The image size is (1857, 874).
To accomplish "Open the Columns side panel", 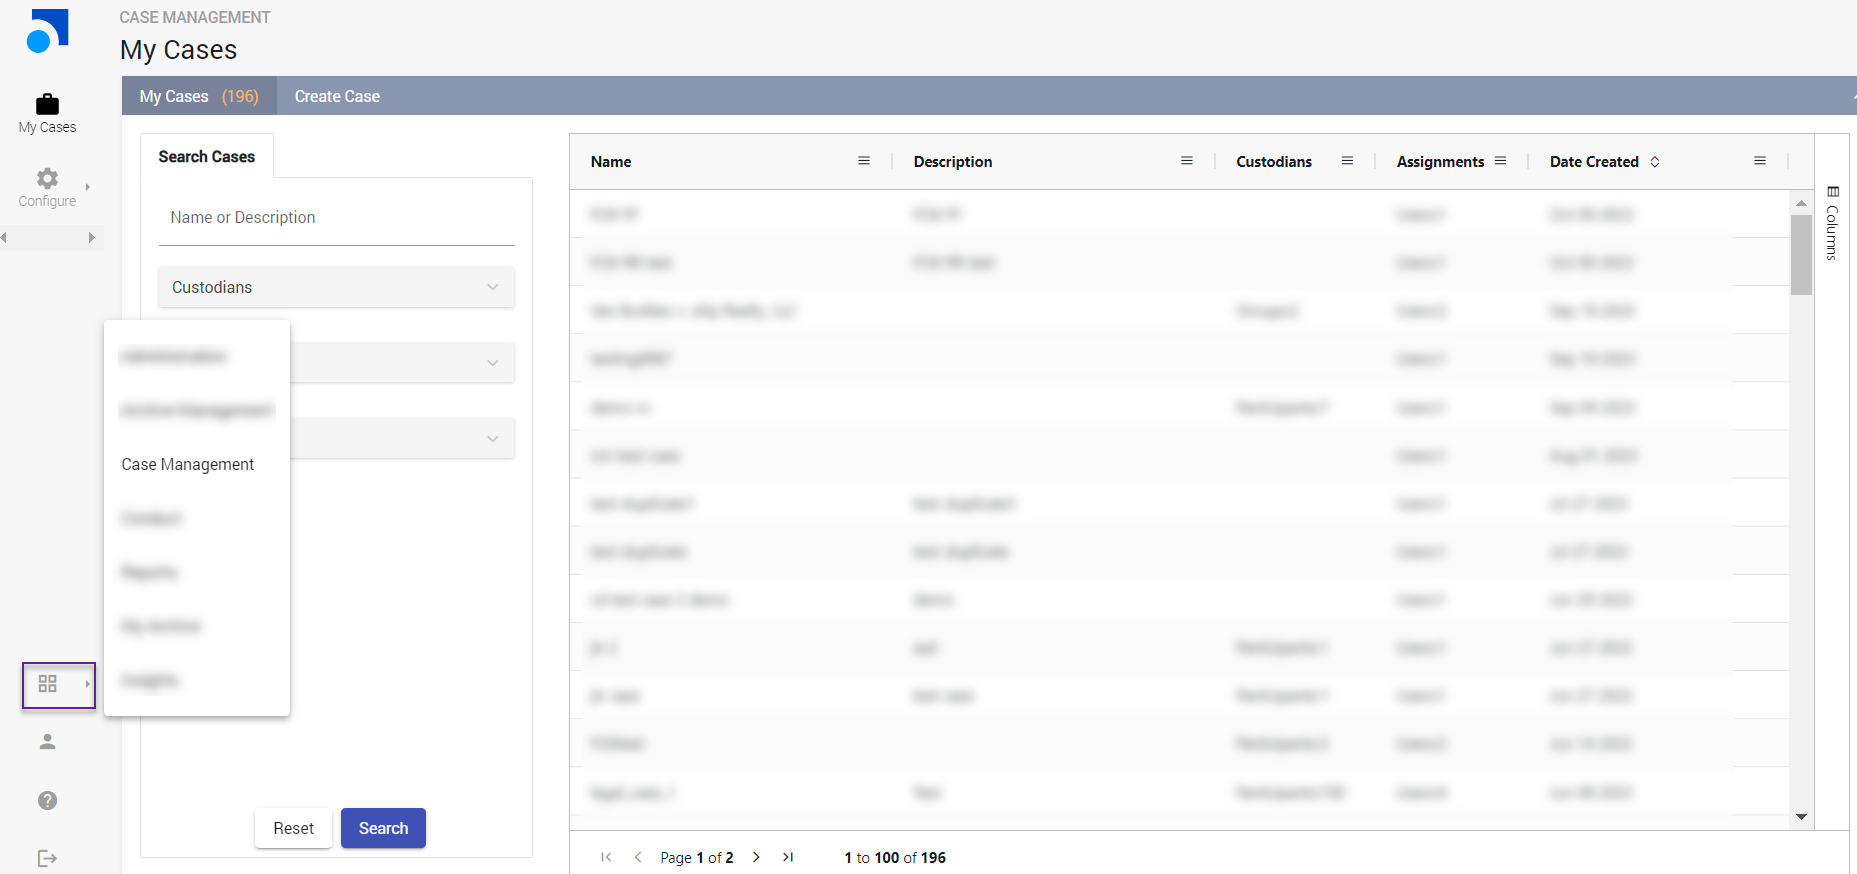I will (1832, 223).
